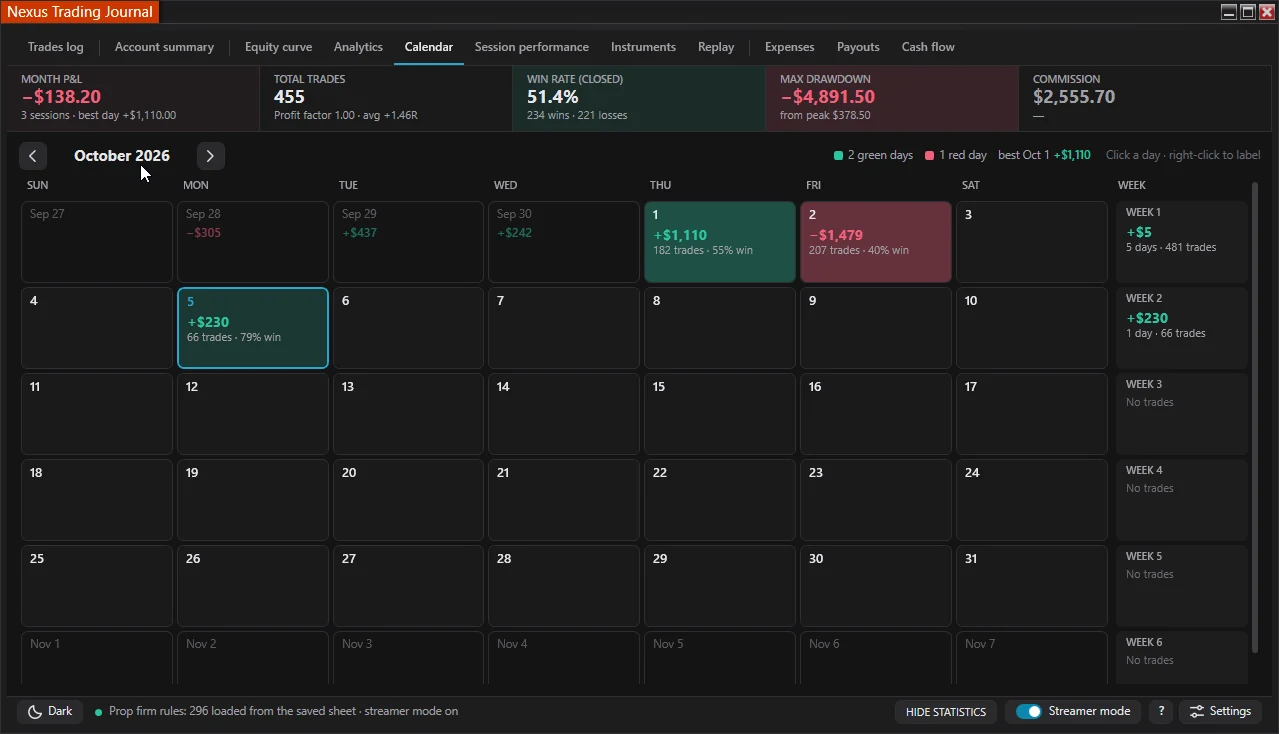This screenshot has width=1279, height=734.
Task: Open the WEEK 5 summary card
Action: point(1182,586)
